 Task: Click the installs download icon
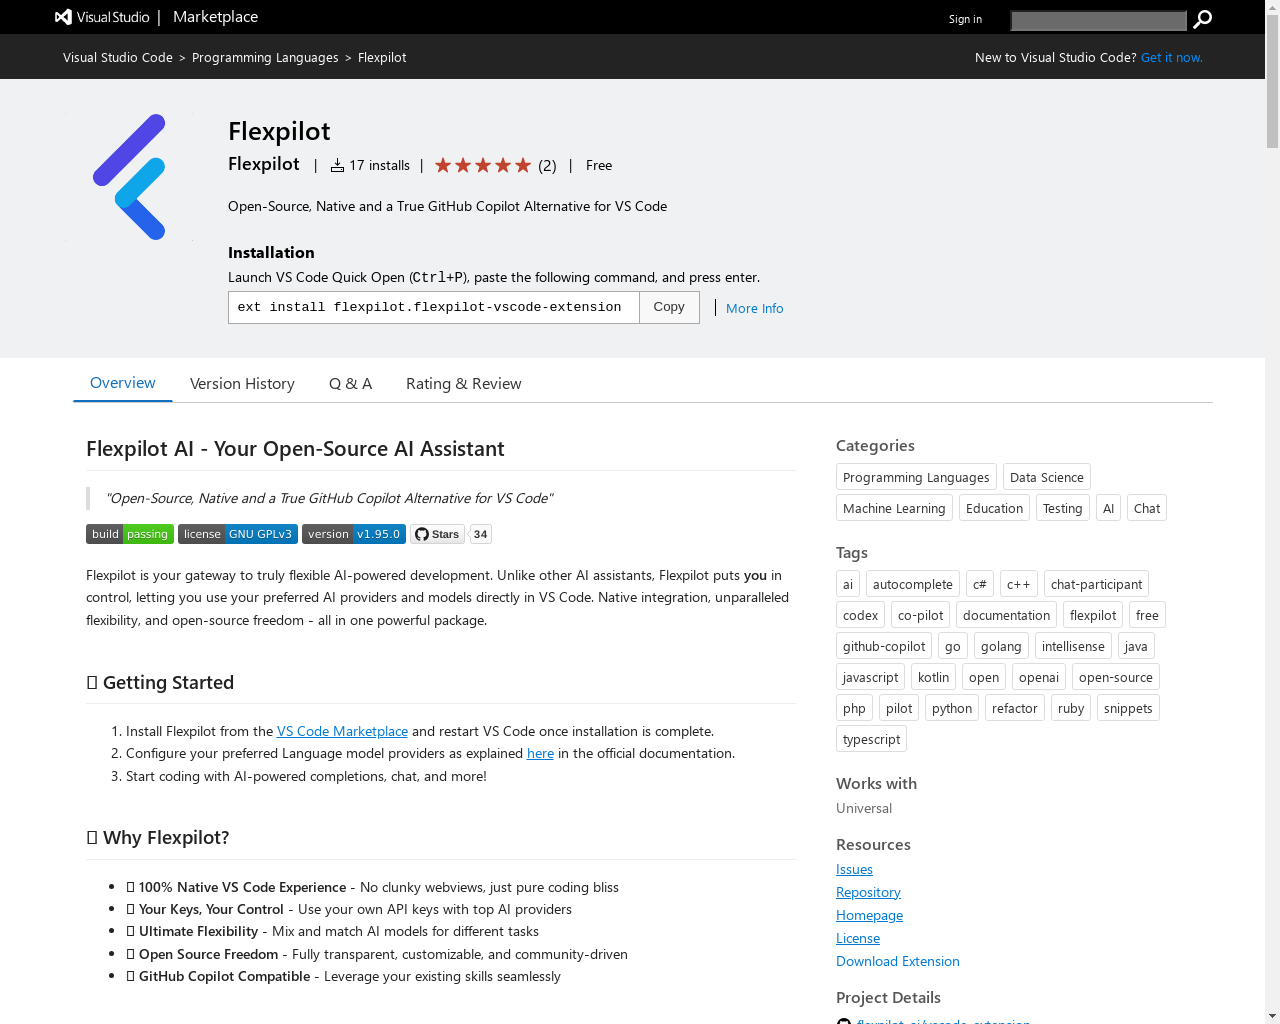click(x=337, y=165)
